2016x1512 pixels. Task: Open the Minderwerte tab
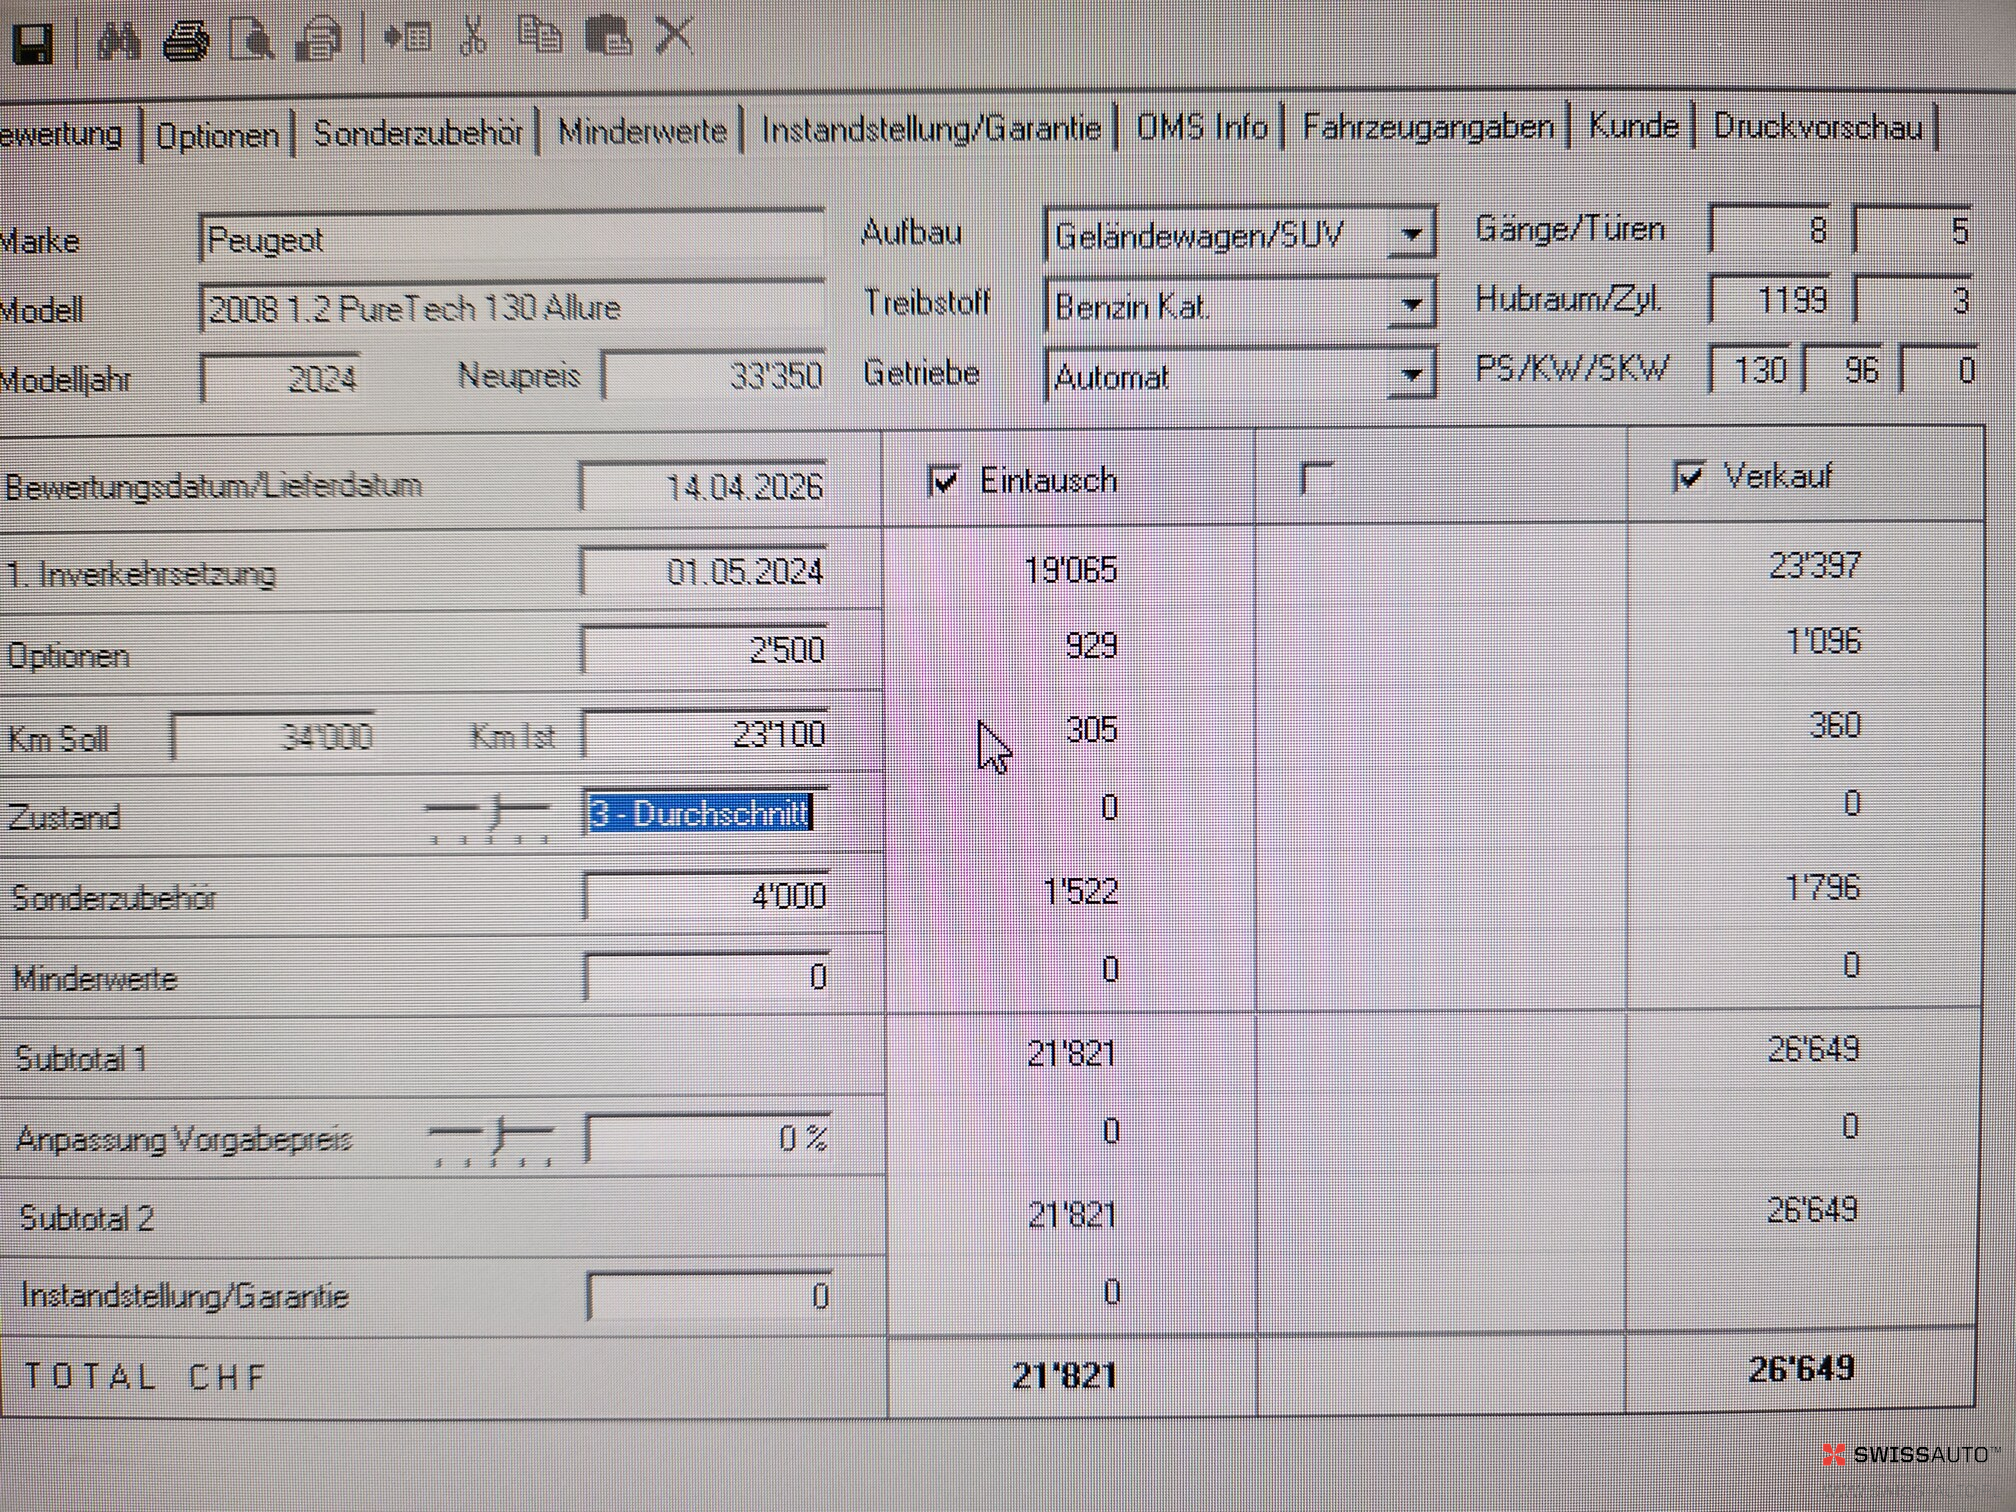tap(642, 131)
